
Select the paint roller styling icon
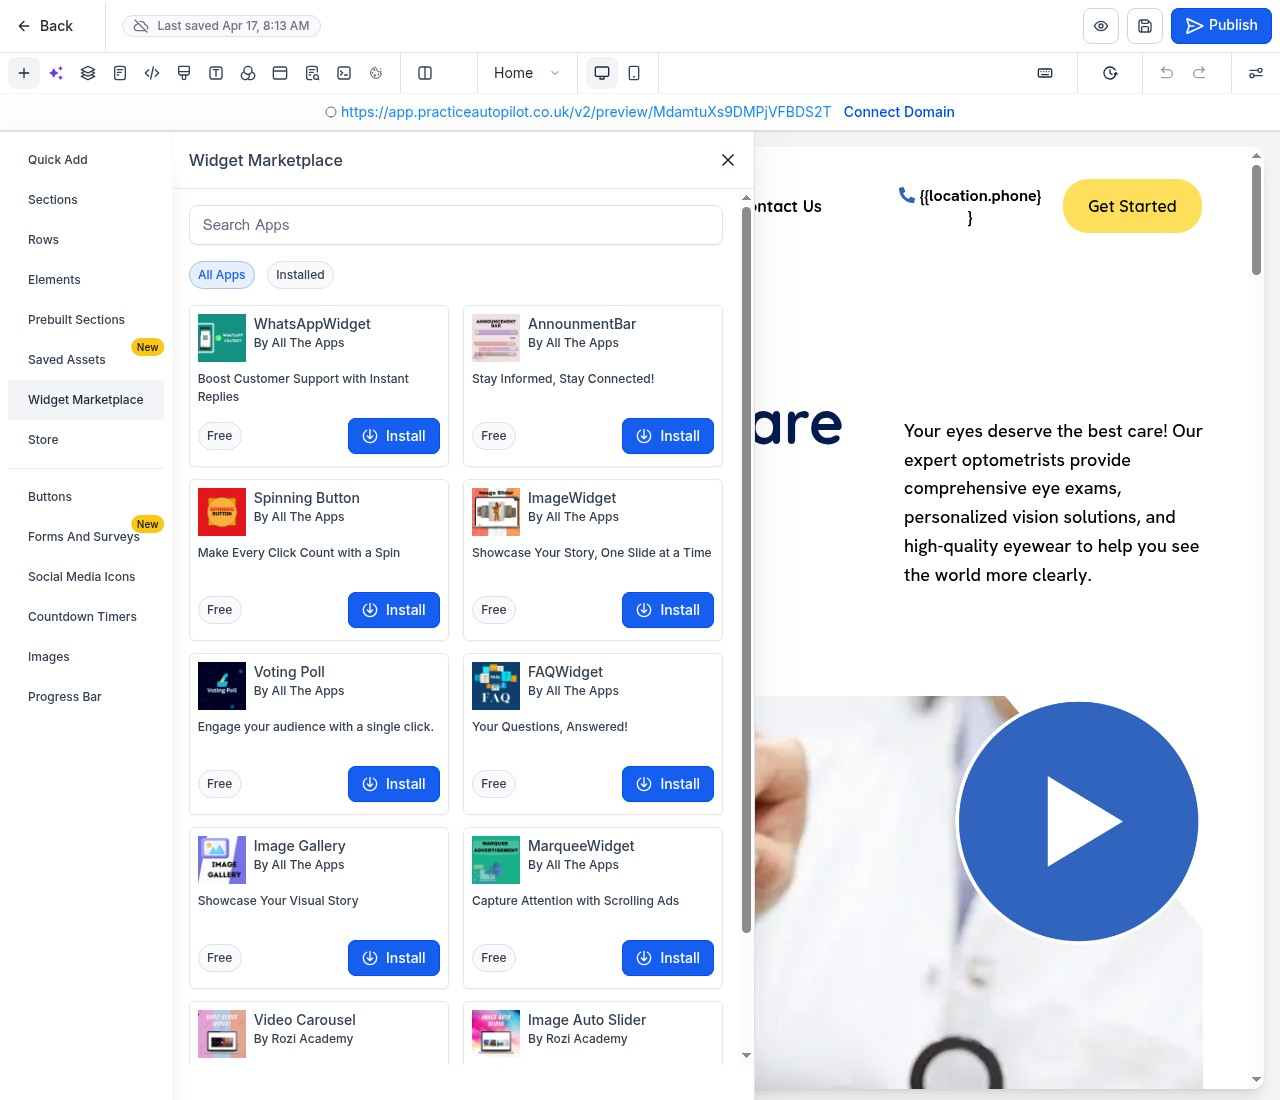[184, 73]
